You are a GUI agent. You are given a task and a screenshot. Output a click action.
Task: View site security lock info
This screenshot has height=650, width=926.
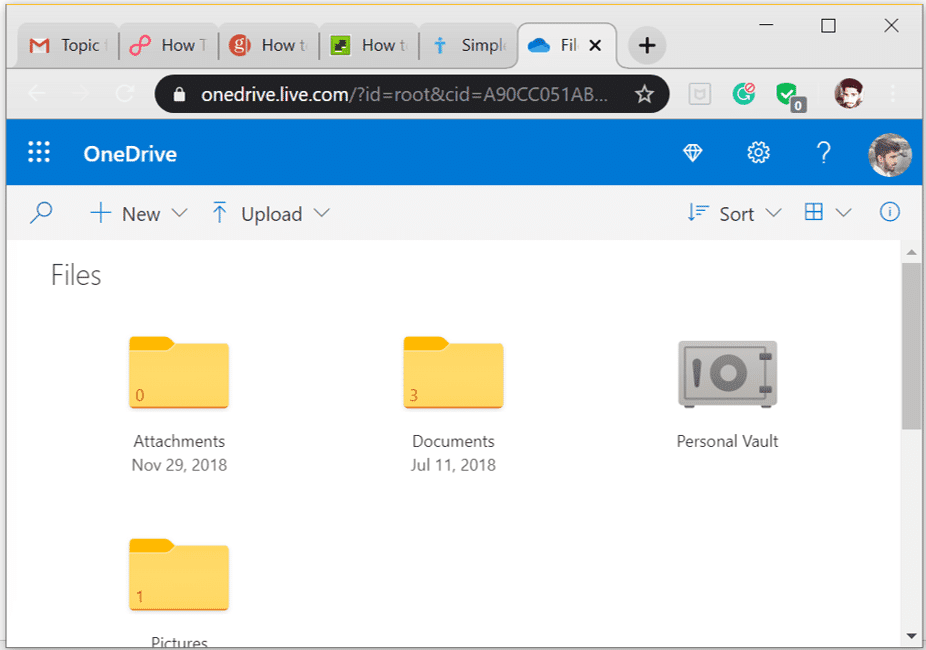[180, 94]
